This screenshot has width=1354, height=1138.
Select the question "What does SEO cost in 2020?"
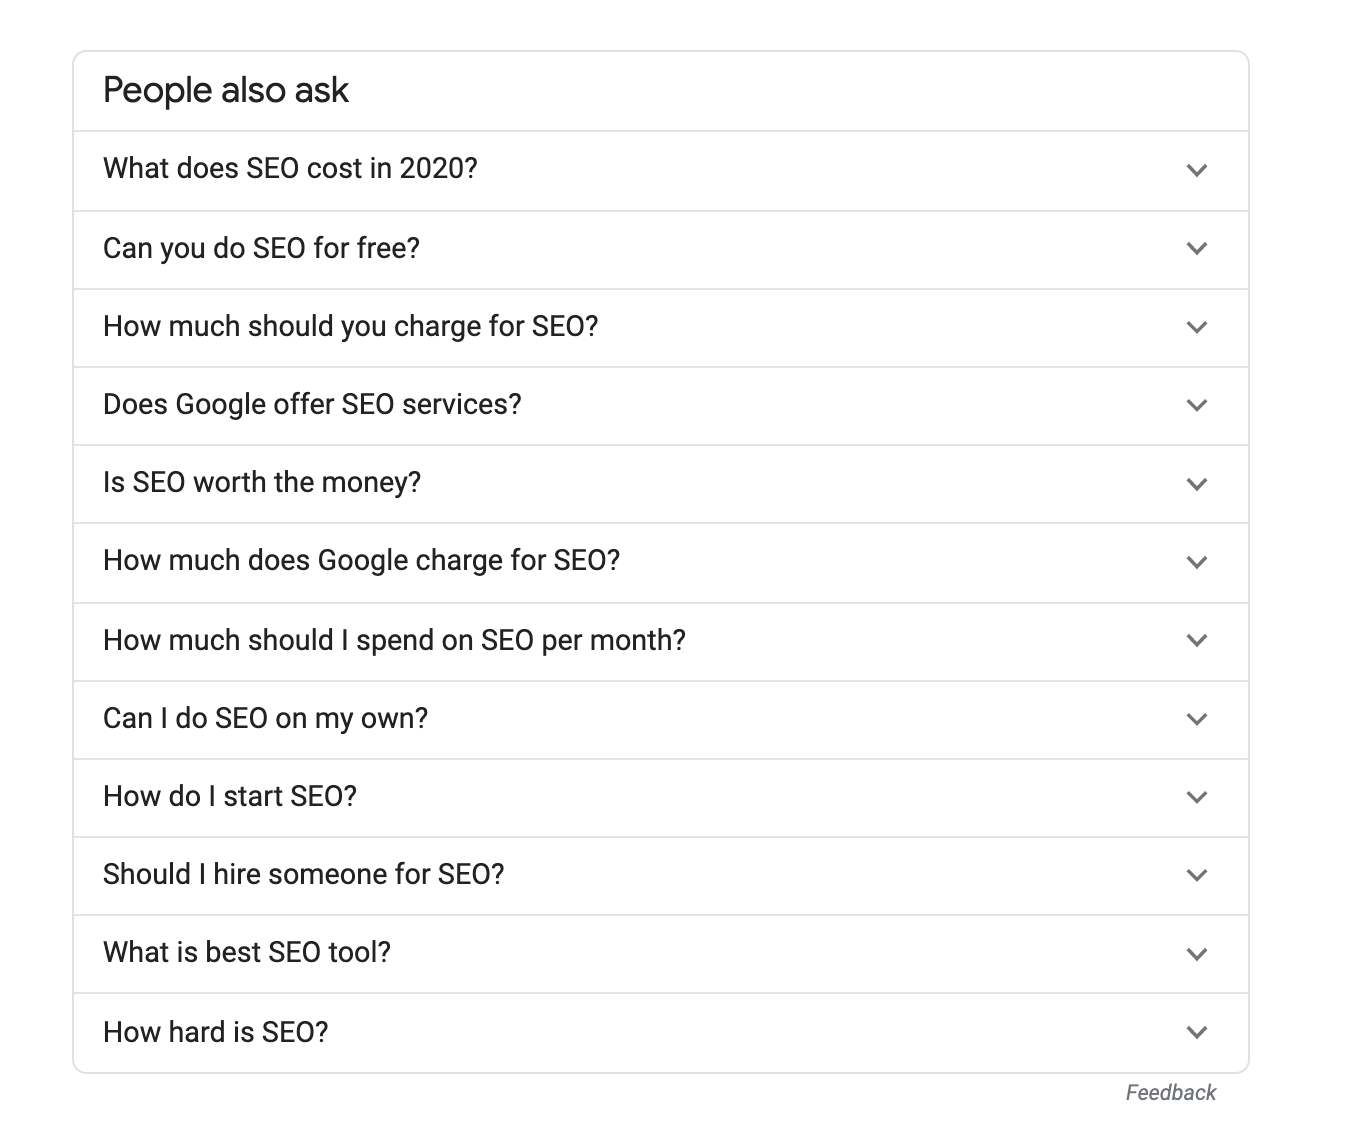290,168
